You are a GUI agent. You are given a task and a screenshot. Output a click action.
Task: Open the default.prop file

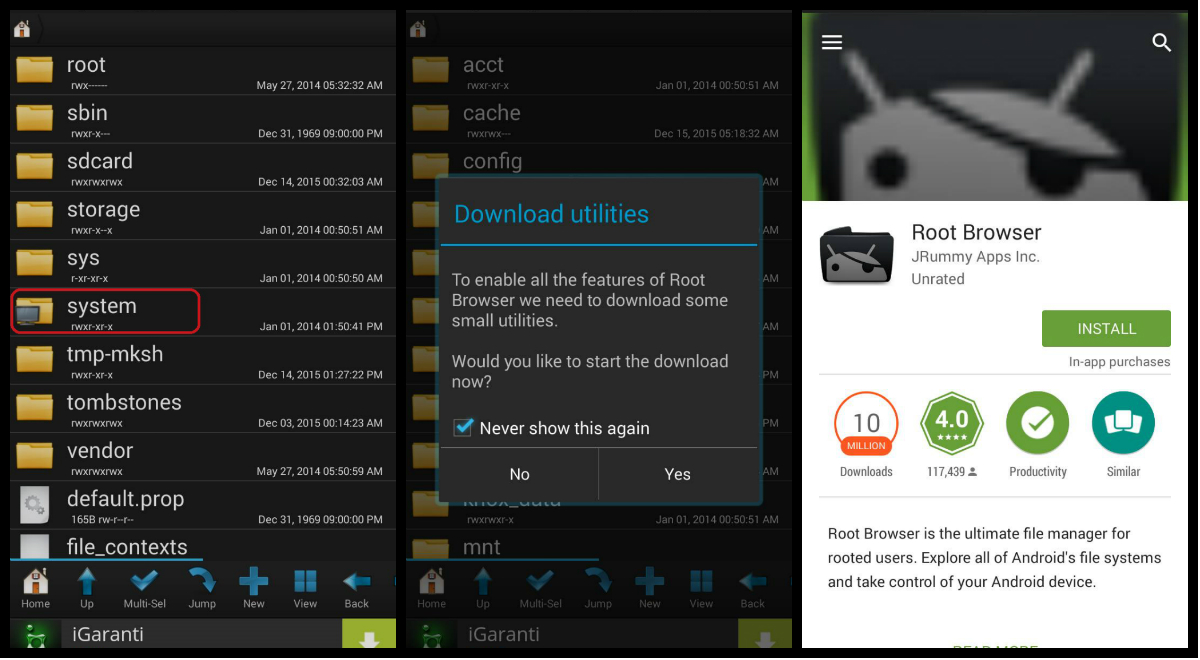coord(203,505)
